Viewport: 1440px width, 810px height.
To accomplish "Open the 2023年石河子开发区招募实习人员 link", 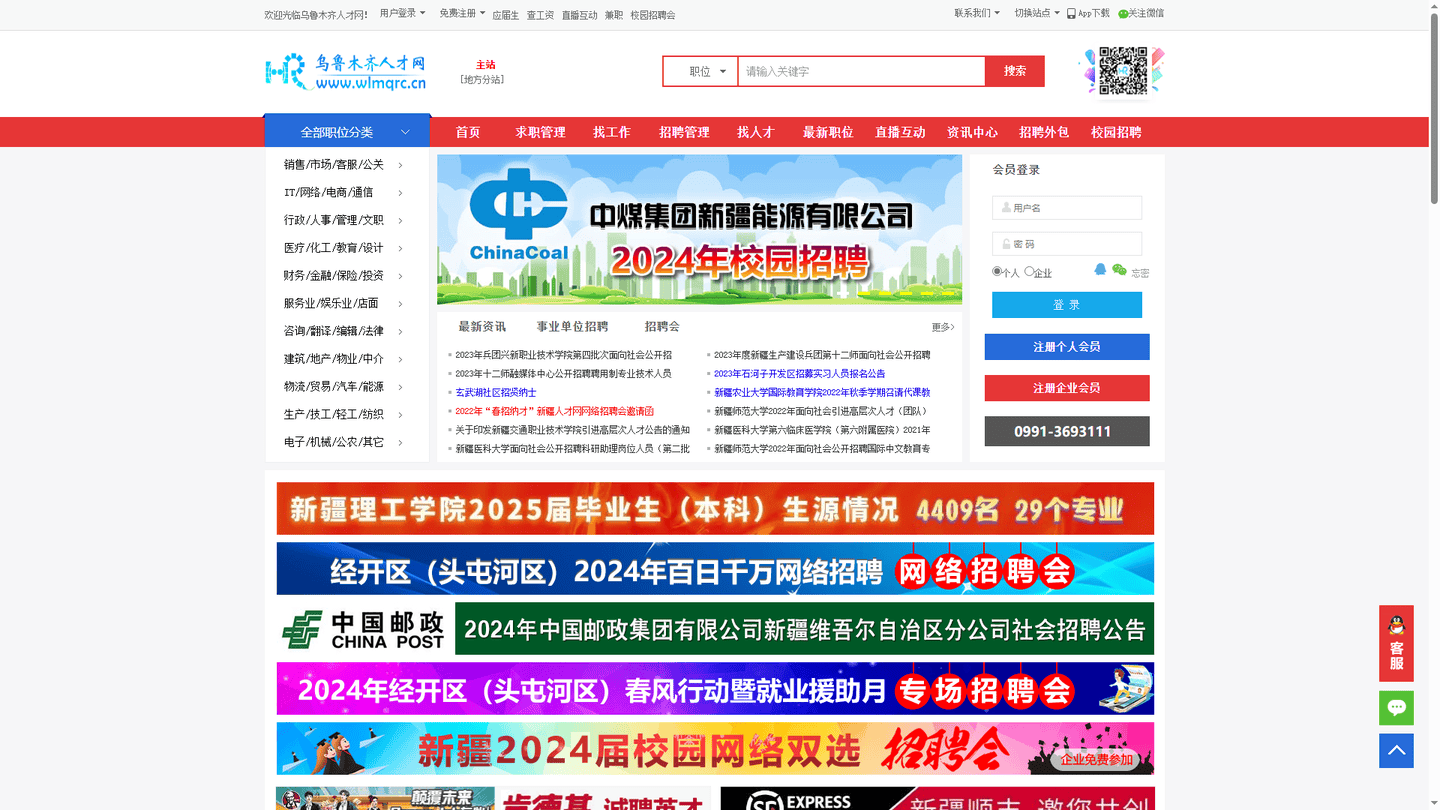I will (x=799, y=374).
